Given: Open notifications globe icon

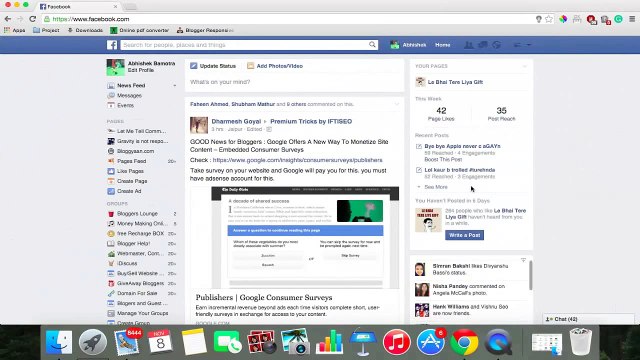Looking at the screenshot, I should (496, 45).
